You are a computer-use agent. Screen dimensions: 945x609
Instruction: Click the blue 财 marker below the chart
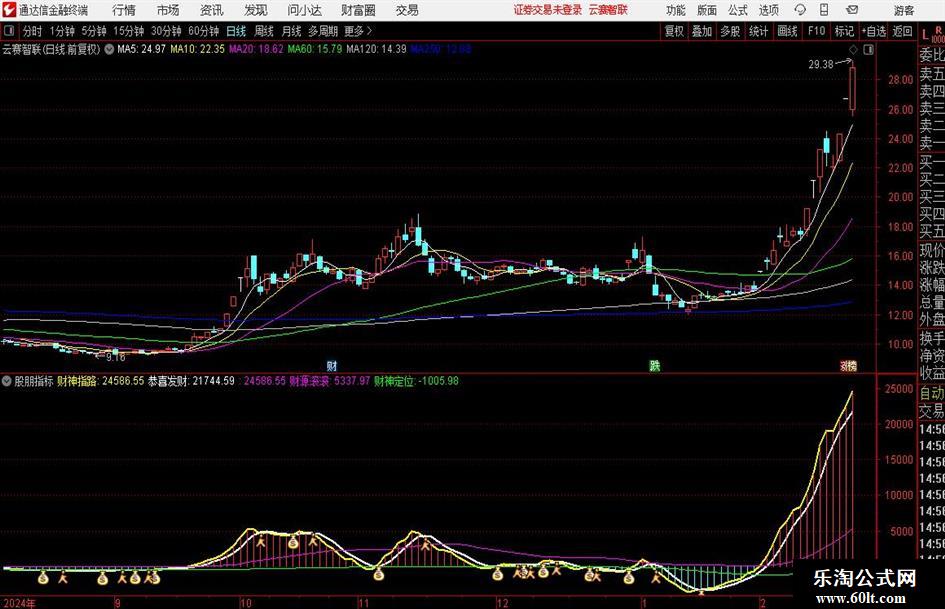pyautogui.click(x=331, y=365)
